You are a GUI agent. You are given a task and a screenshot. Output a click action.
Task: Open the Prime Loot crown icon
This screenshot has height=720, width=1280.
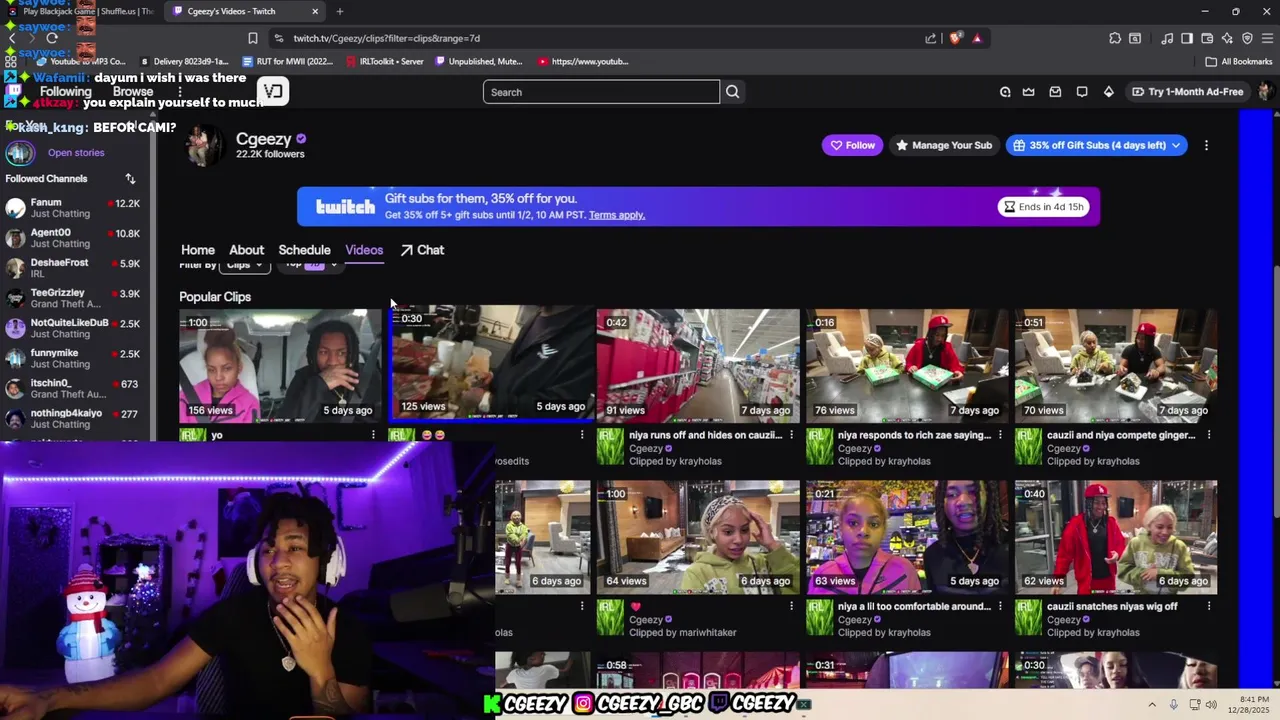point(1029,92)
